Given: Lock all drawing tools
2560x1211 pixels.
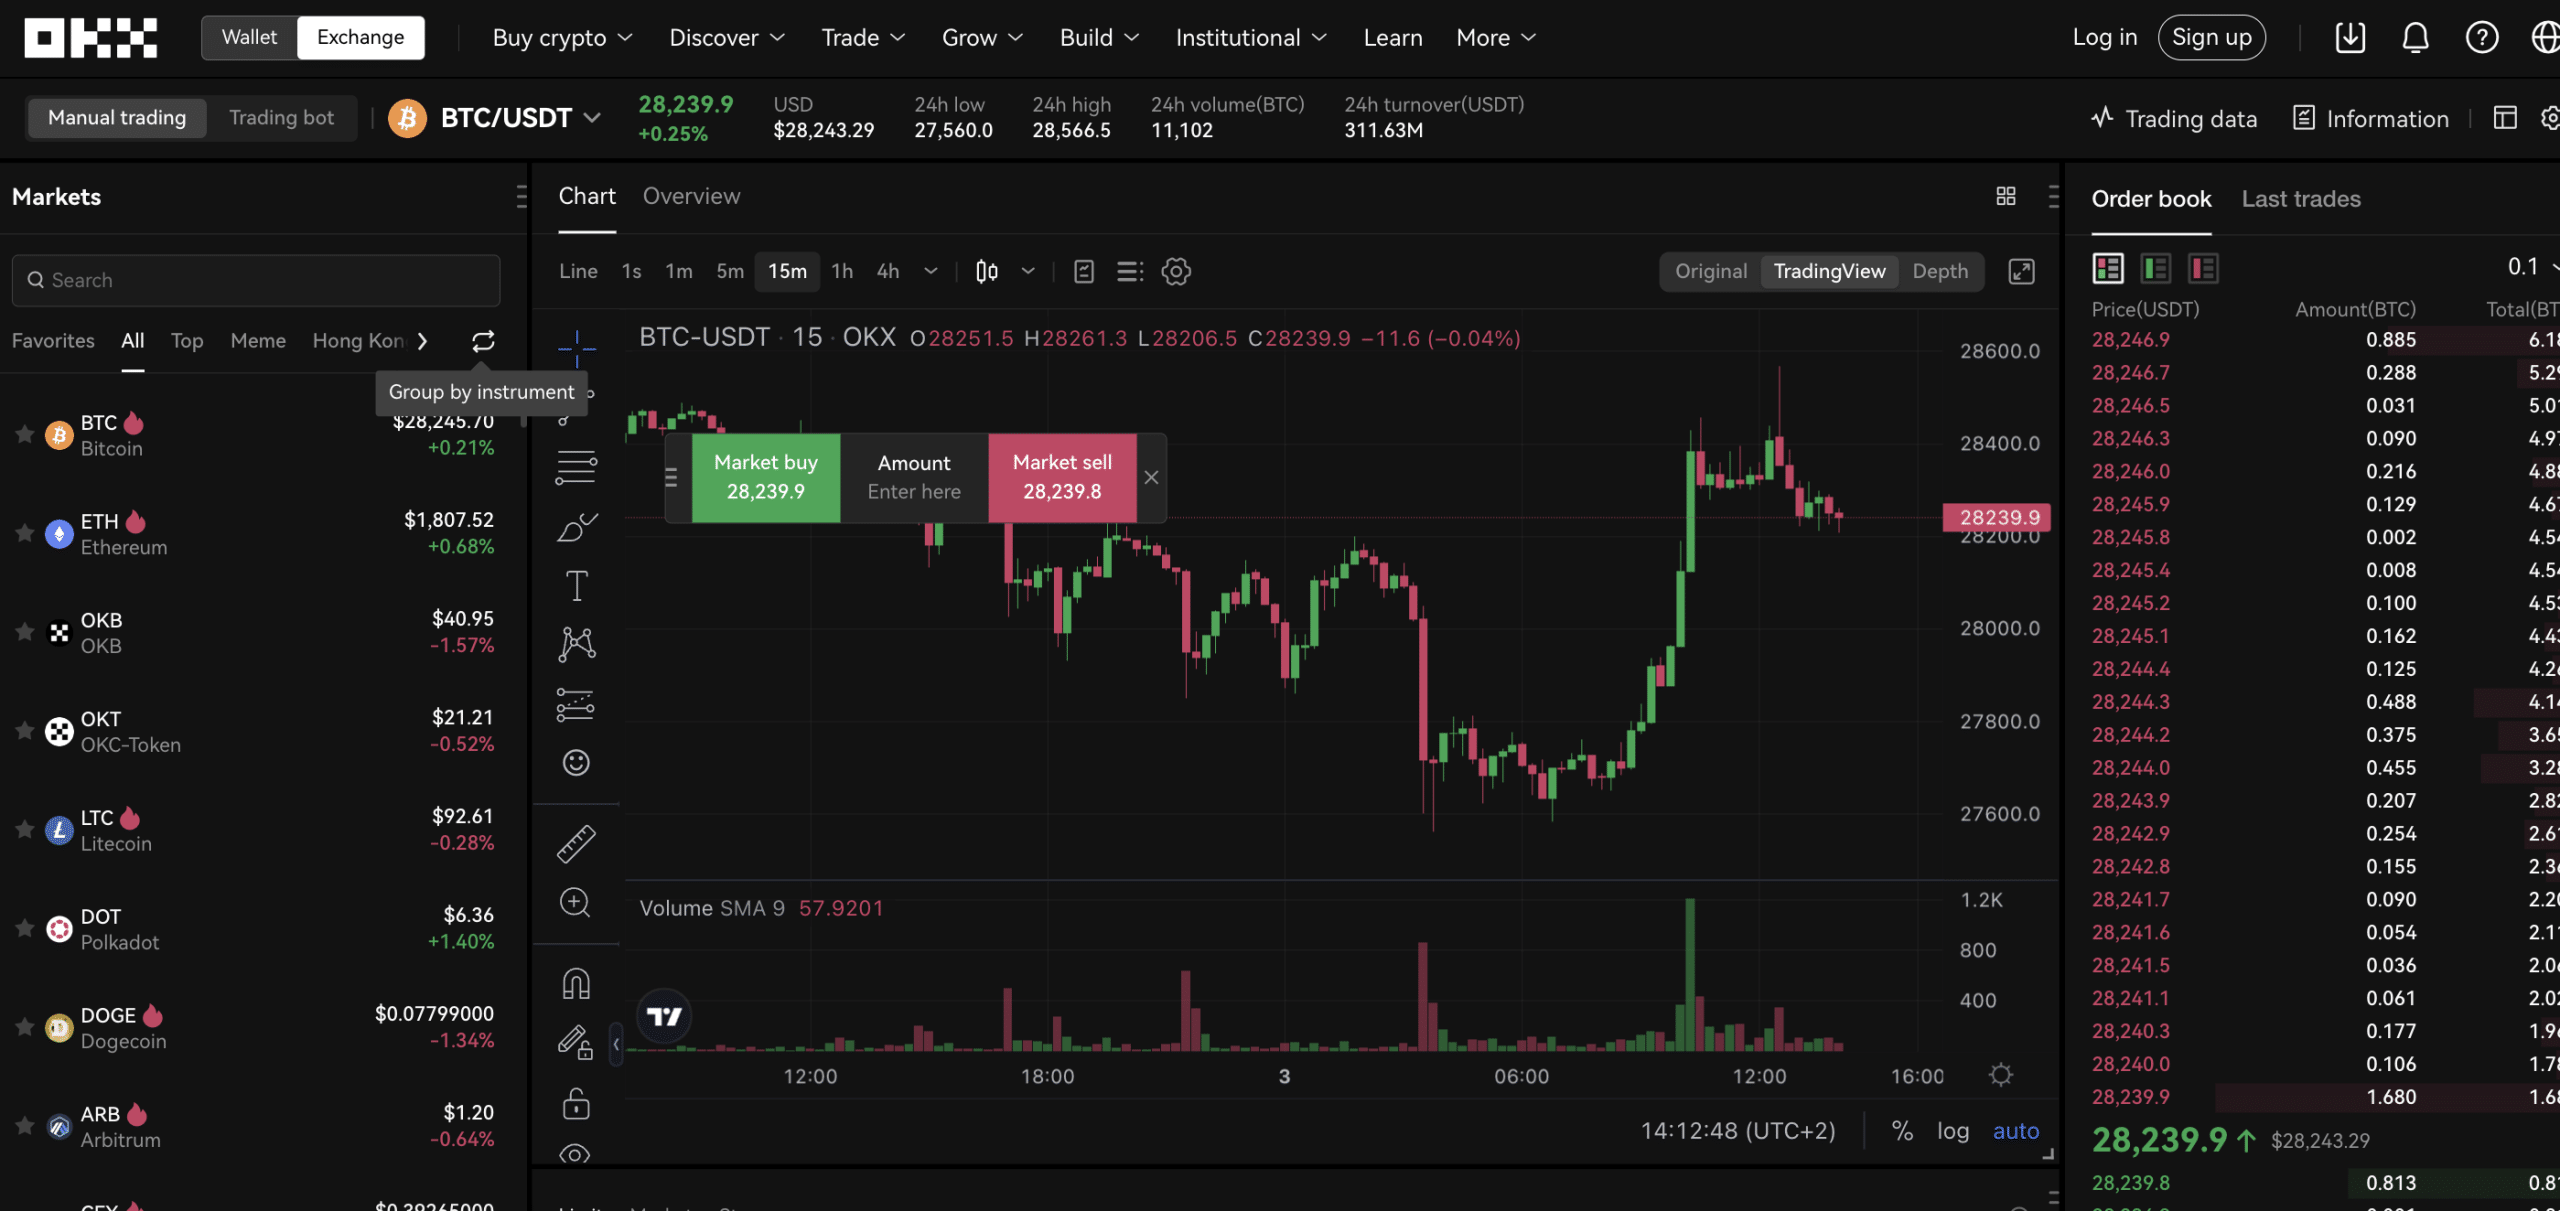Looking at the screenshot, I should [x=576, y=1103].
